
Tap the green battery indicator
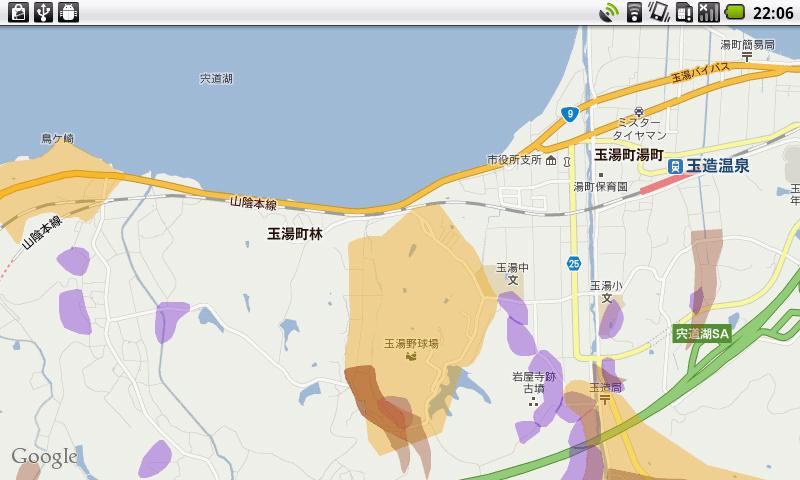tap(735, 12)
